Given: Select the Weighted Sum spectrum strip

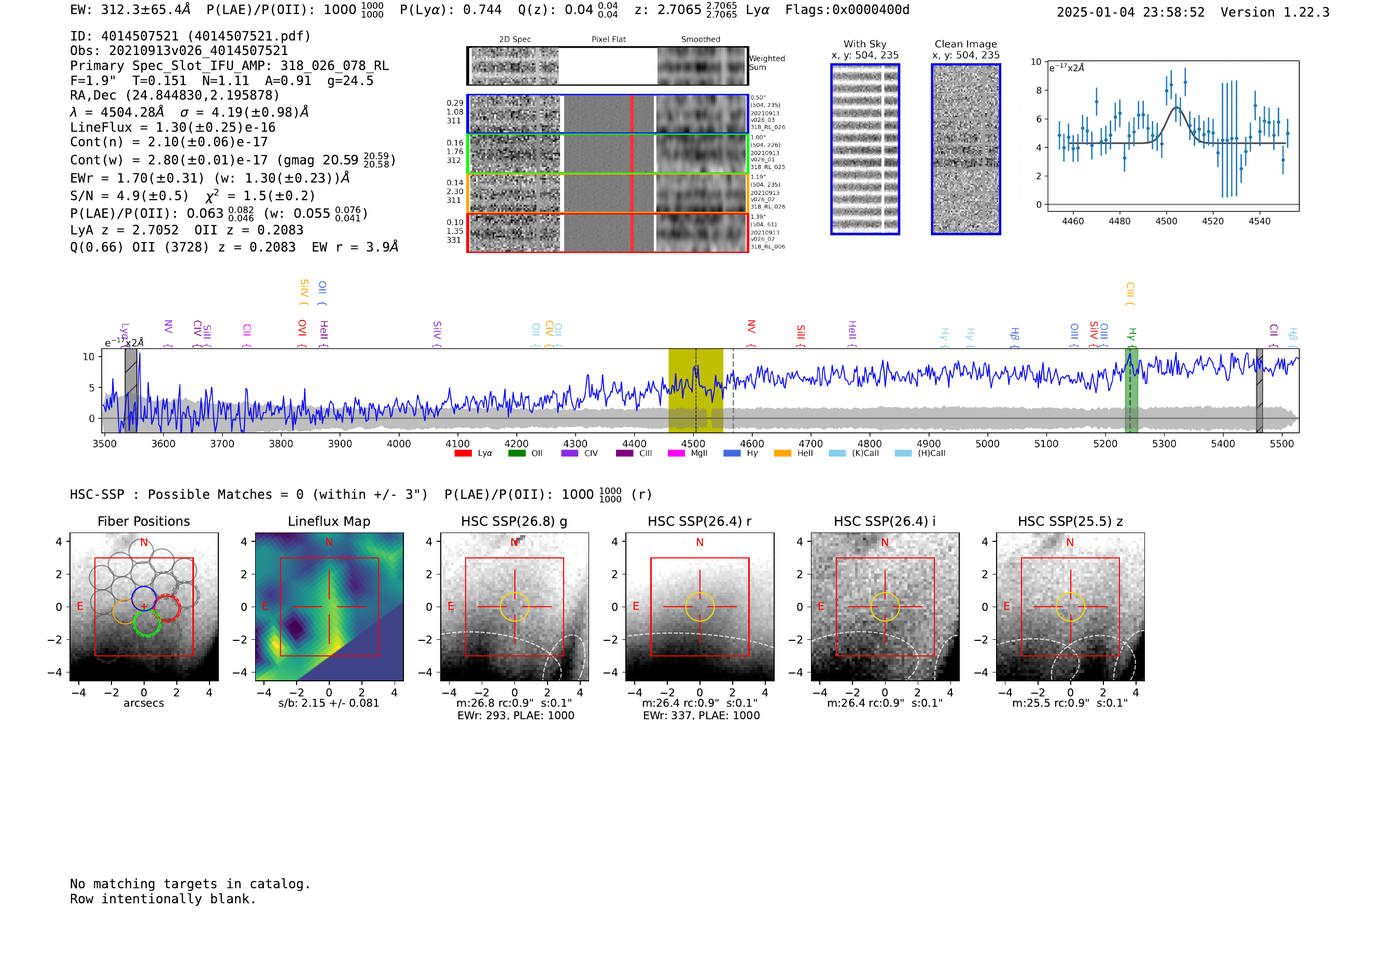Looking at the screenshot, I should (x=607, y=66).
